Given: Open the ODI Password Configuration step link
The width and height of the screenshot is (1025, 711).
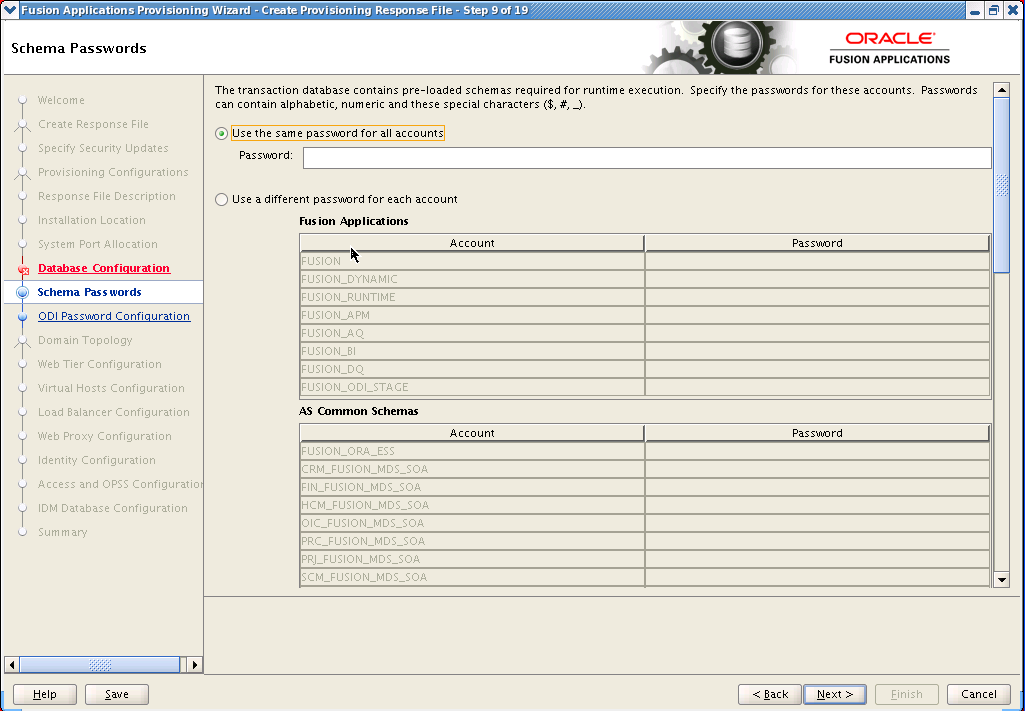Looking at the screenshot, I should tap(114, 316).
